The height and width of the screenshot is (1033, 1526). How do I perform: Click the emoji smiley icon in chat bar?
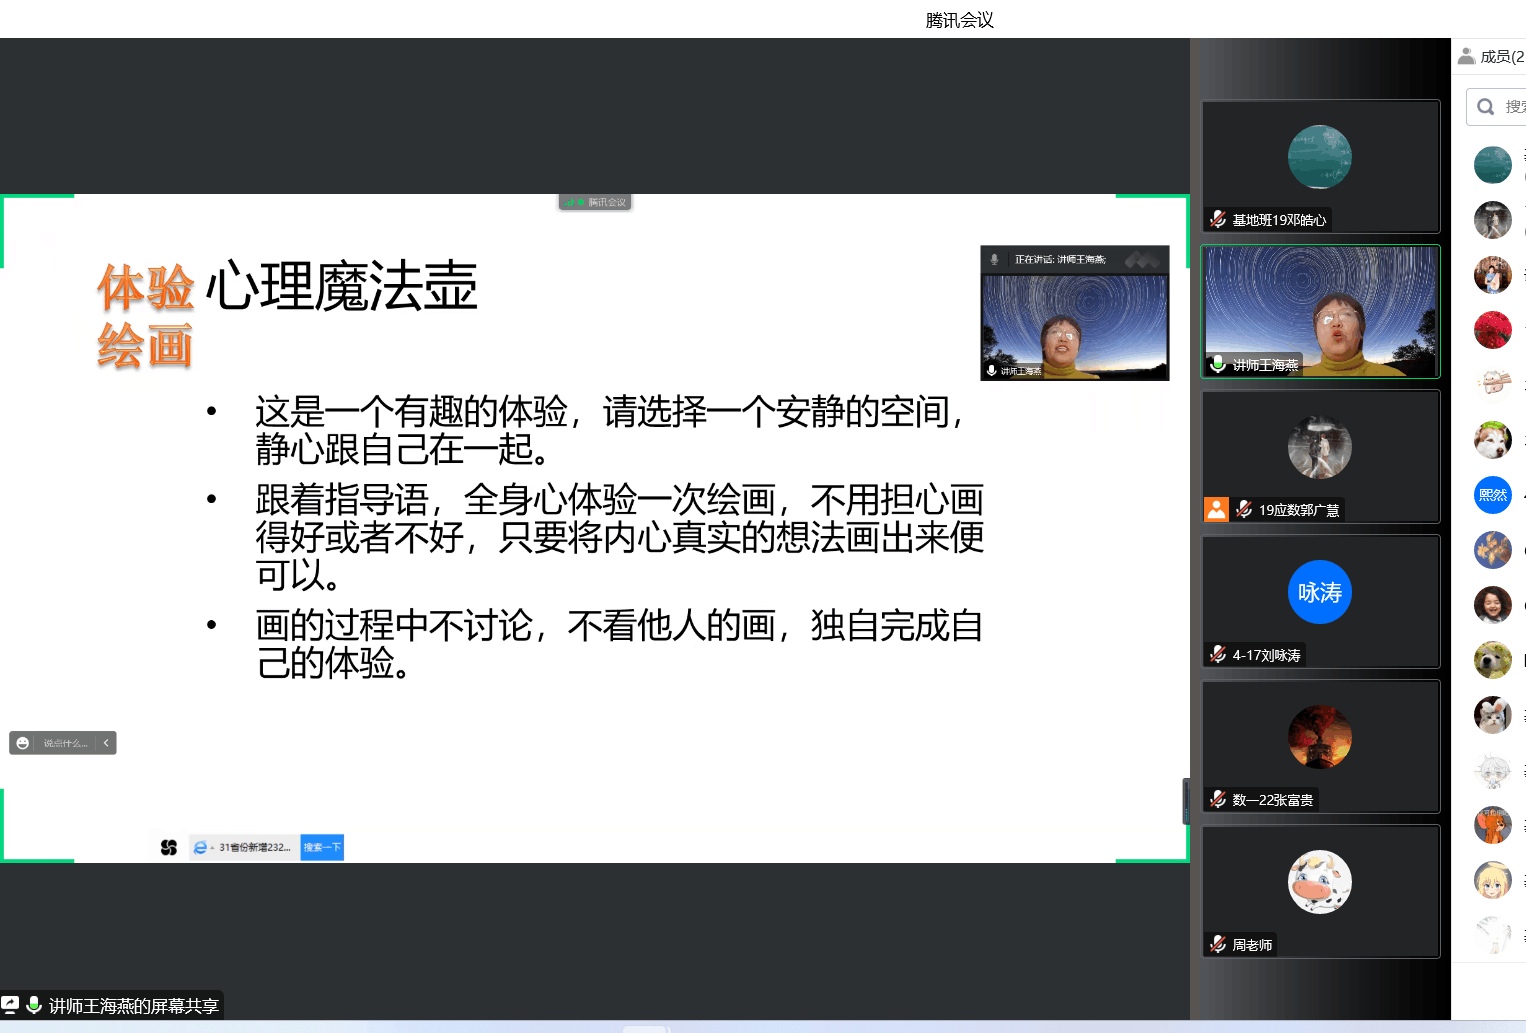coord(23,743)
